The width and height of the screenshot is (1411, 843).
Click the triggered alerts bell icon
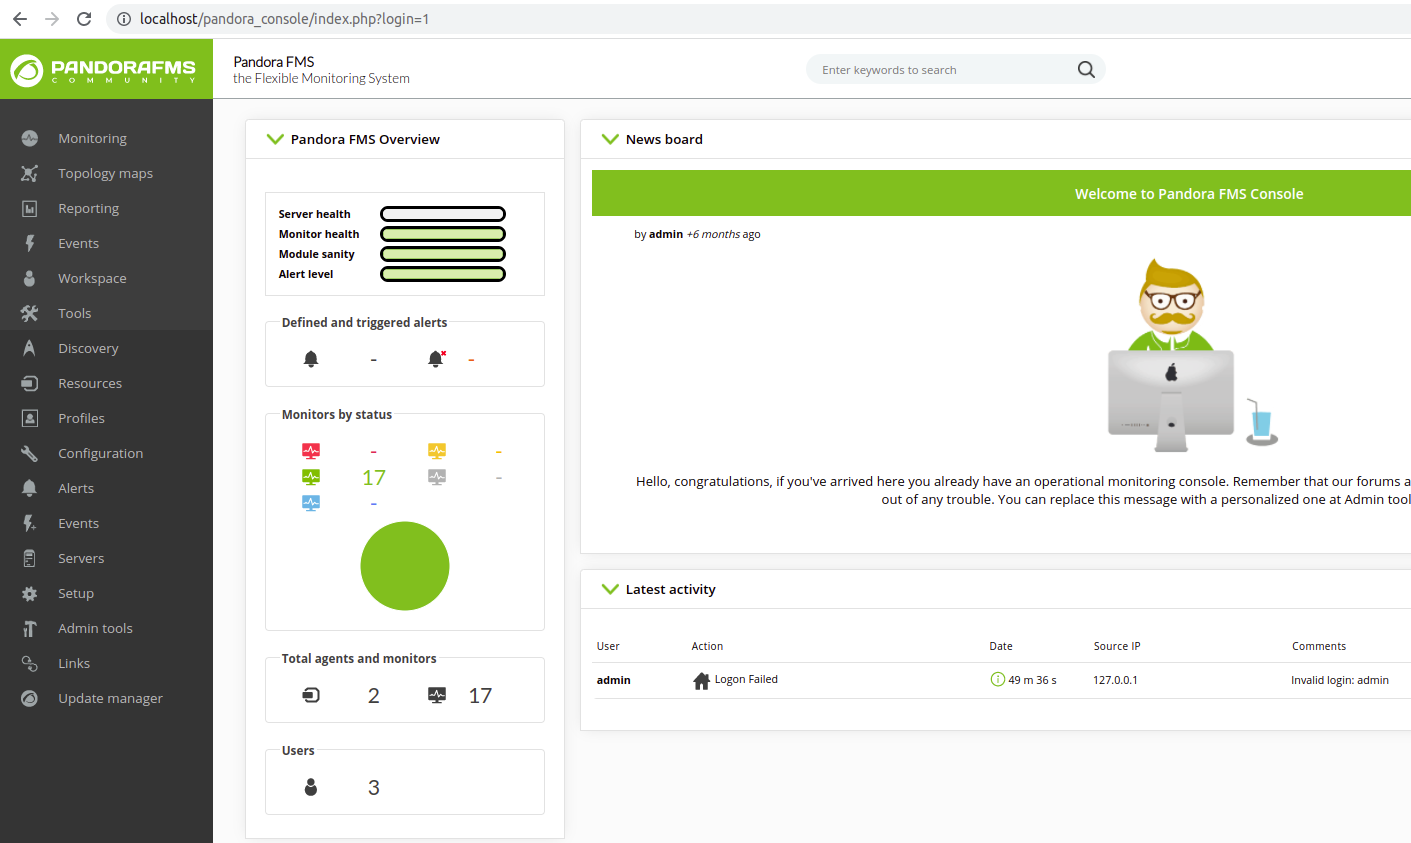(x=436, y=359)
